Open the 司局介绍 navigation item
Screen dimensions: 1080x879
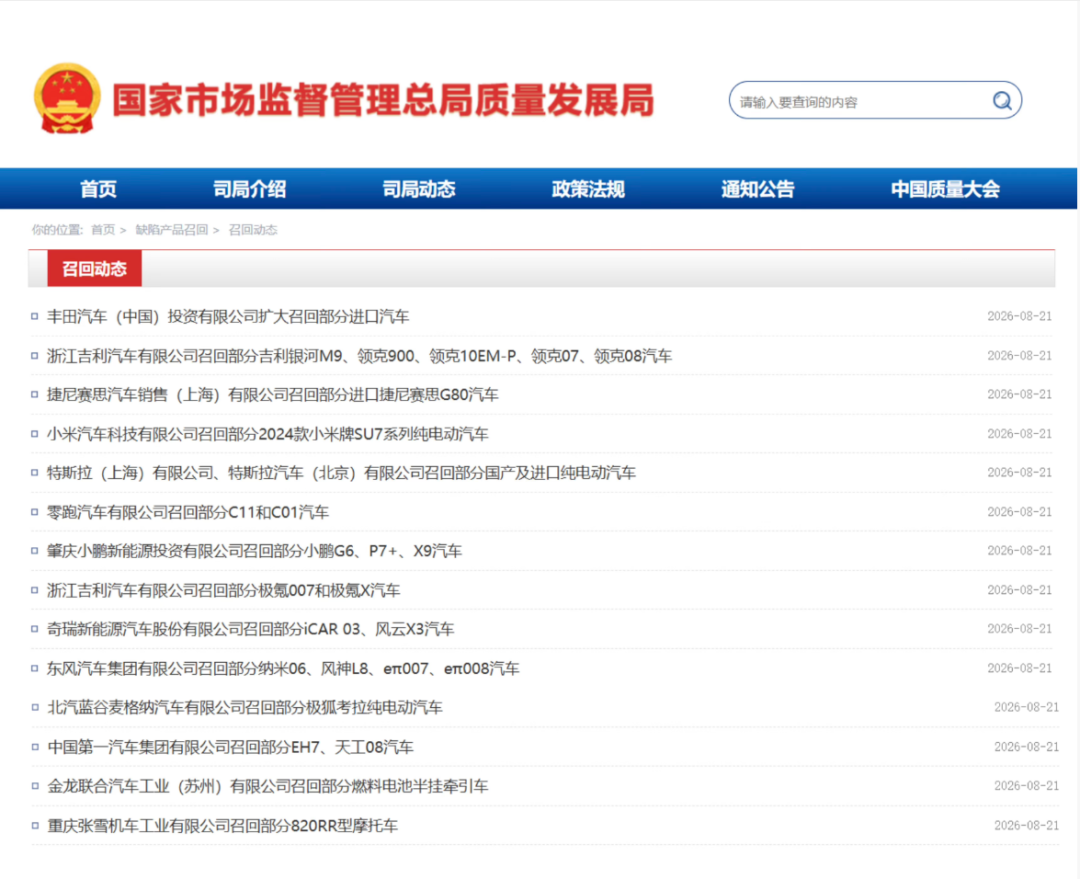pos(249,189)
